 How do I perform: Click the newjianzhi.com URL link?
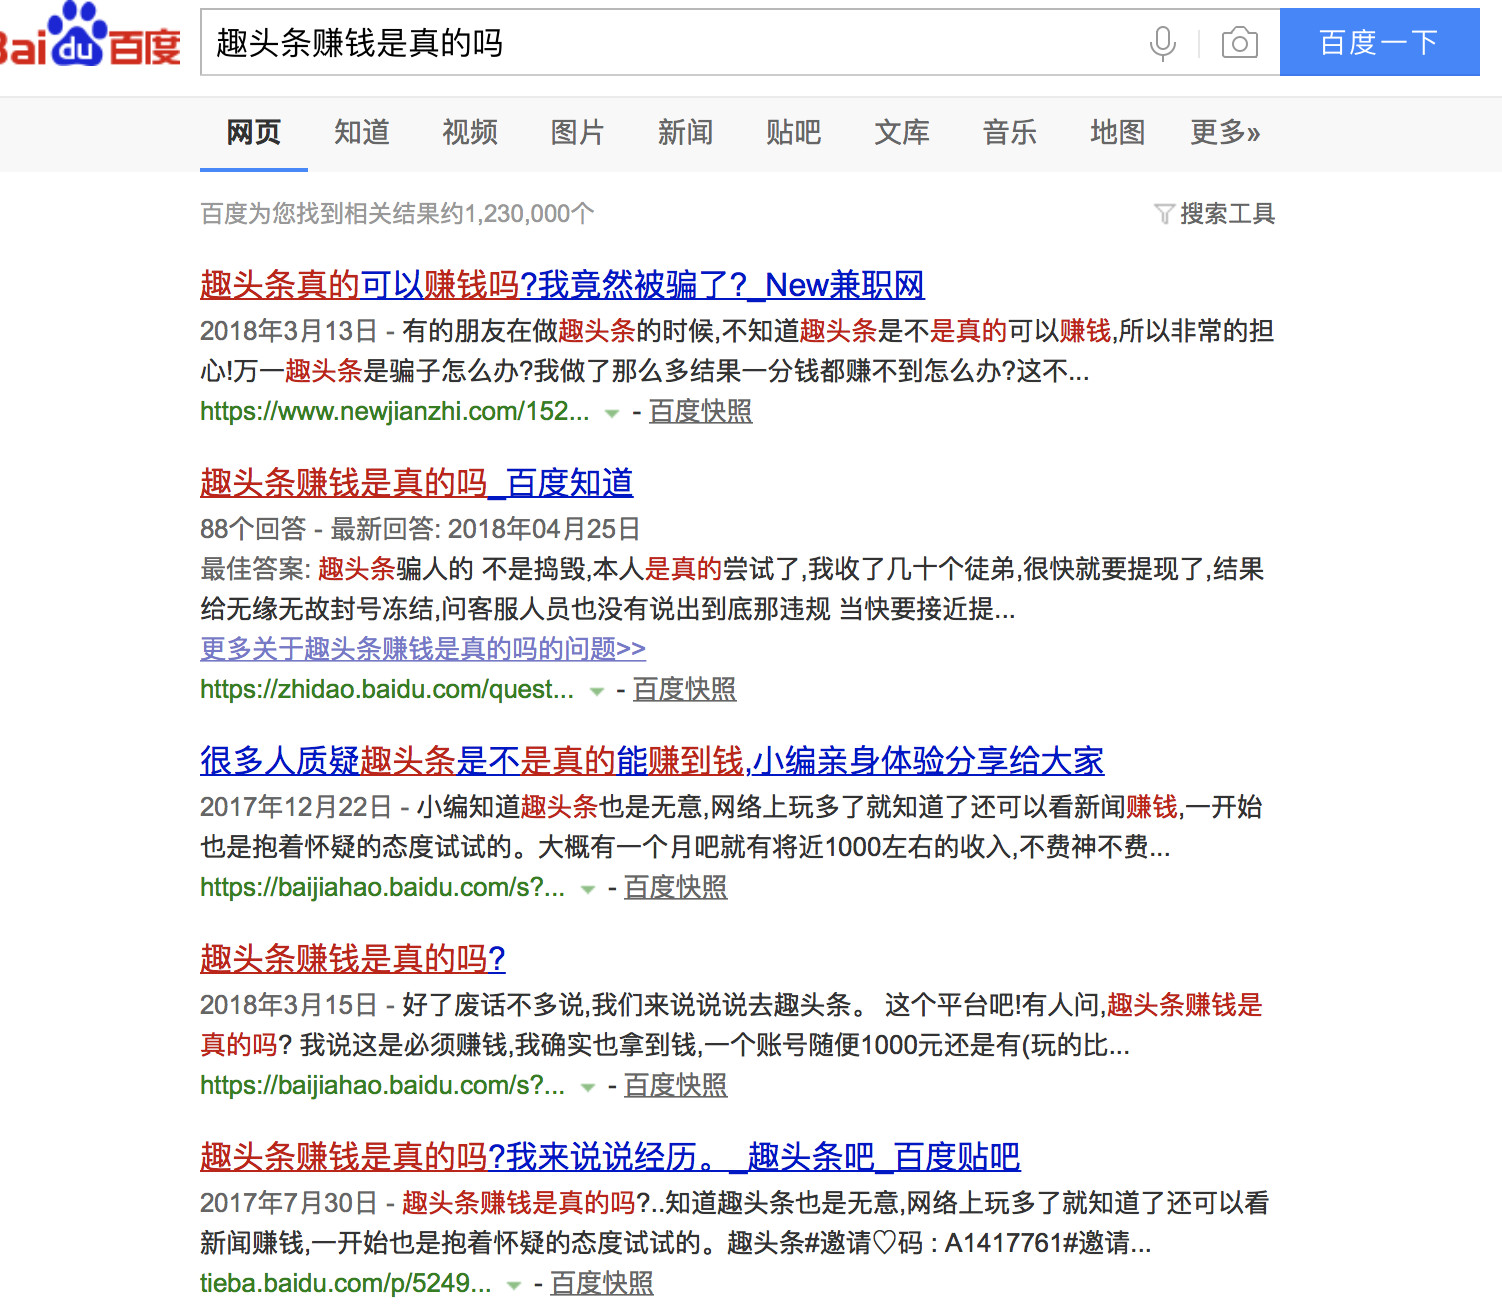394,411
